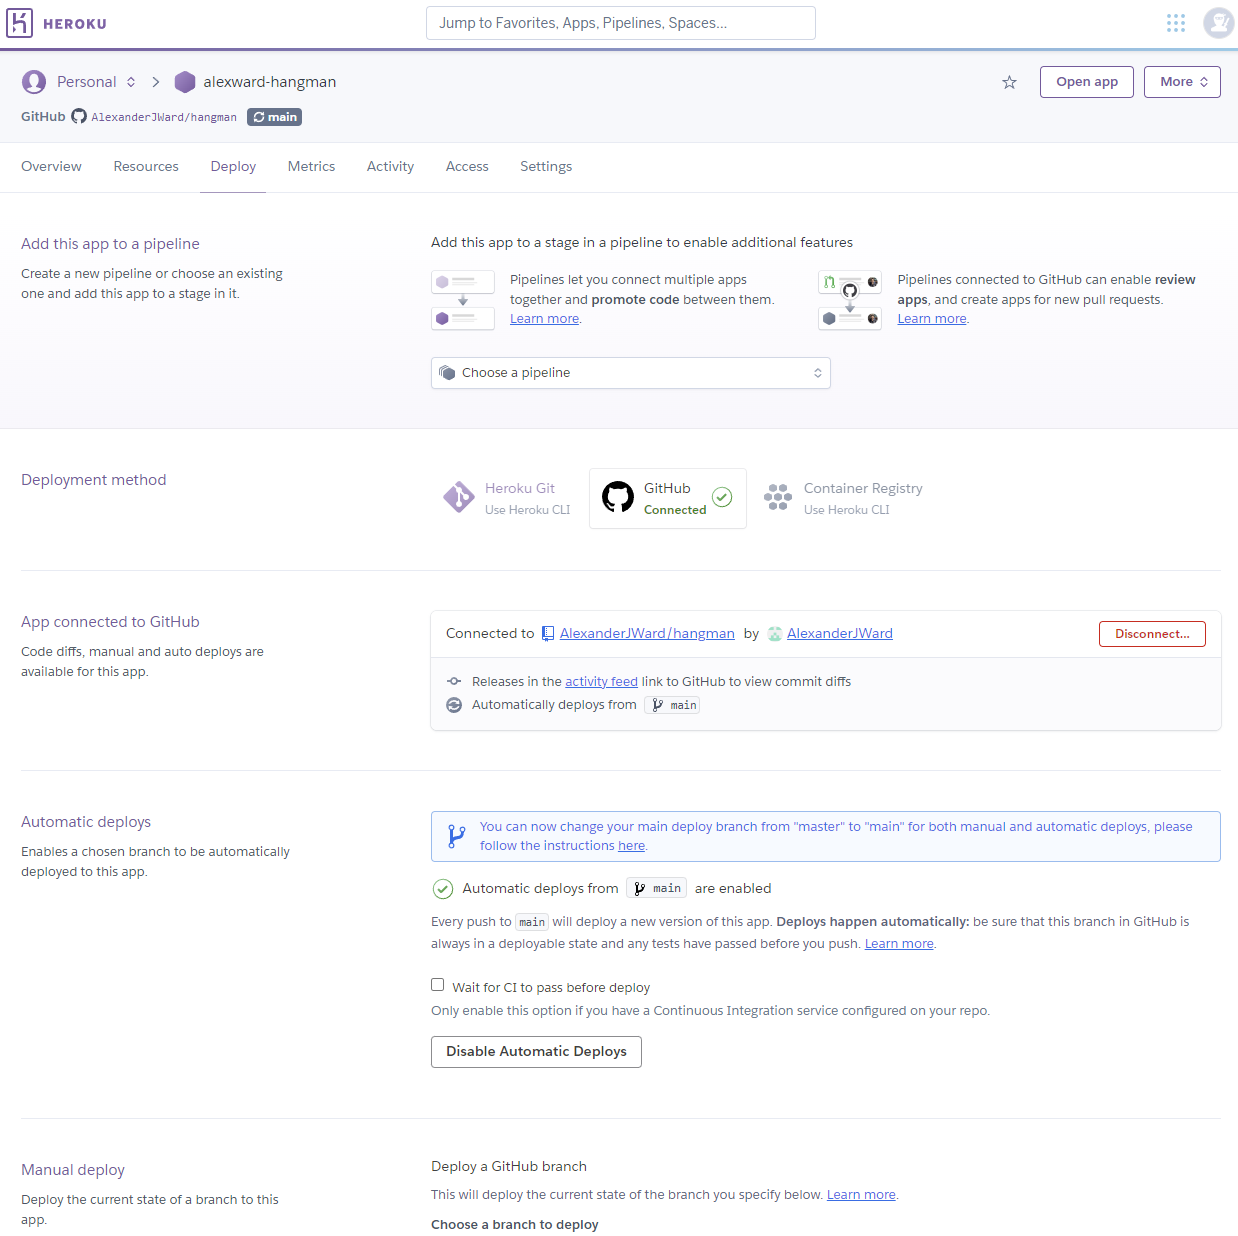This screenshot has height=1236, width=1238.
Task: Click the Container Registry icon
Action: (778, 497)
